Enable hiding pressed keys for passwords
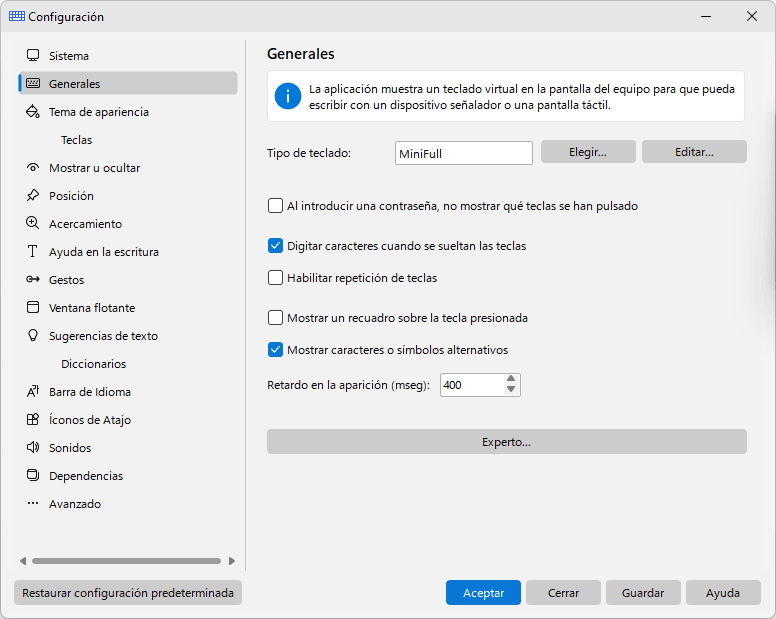 tap(275, 205)
